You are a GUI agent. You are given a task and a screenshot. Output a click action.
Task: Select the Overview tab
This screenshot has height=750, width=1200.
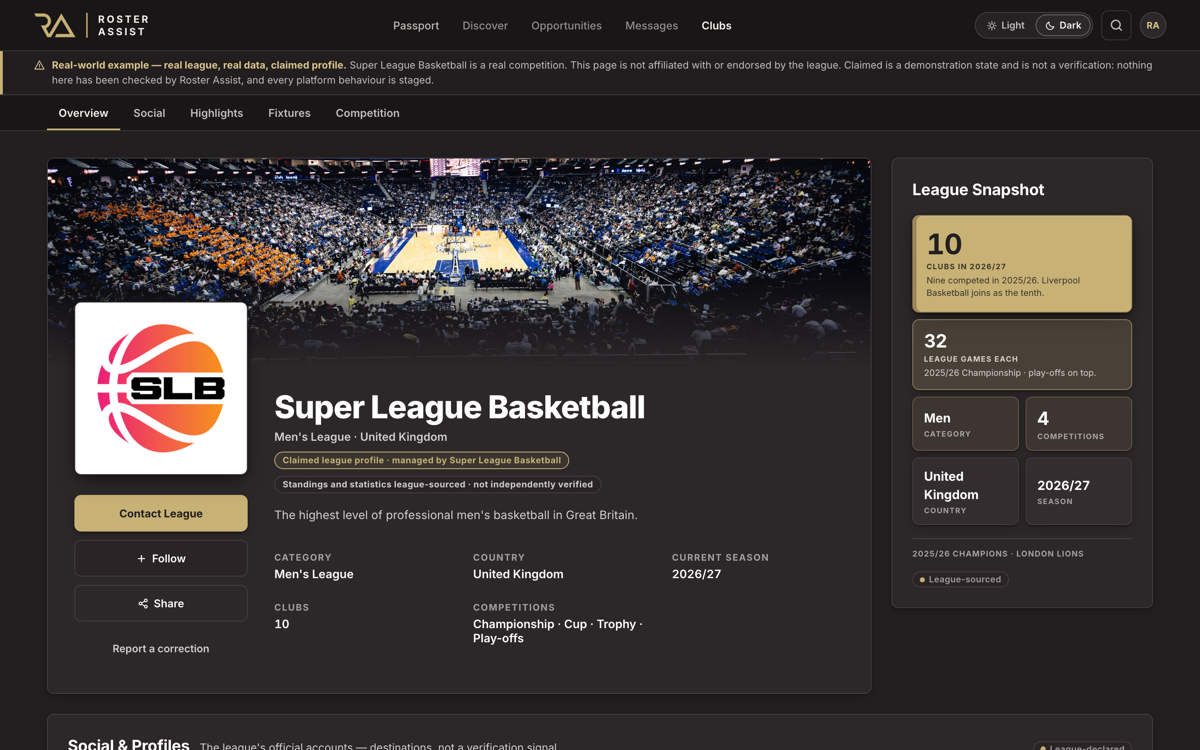(x=83, y=113)
